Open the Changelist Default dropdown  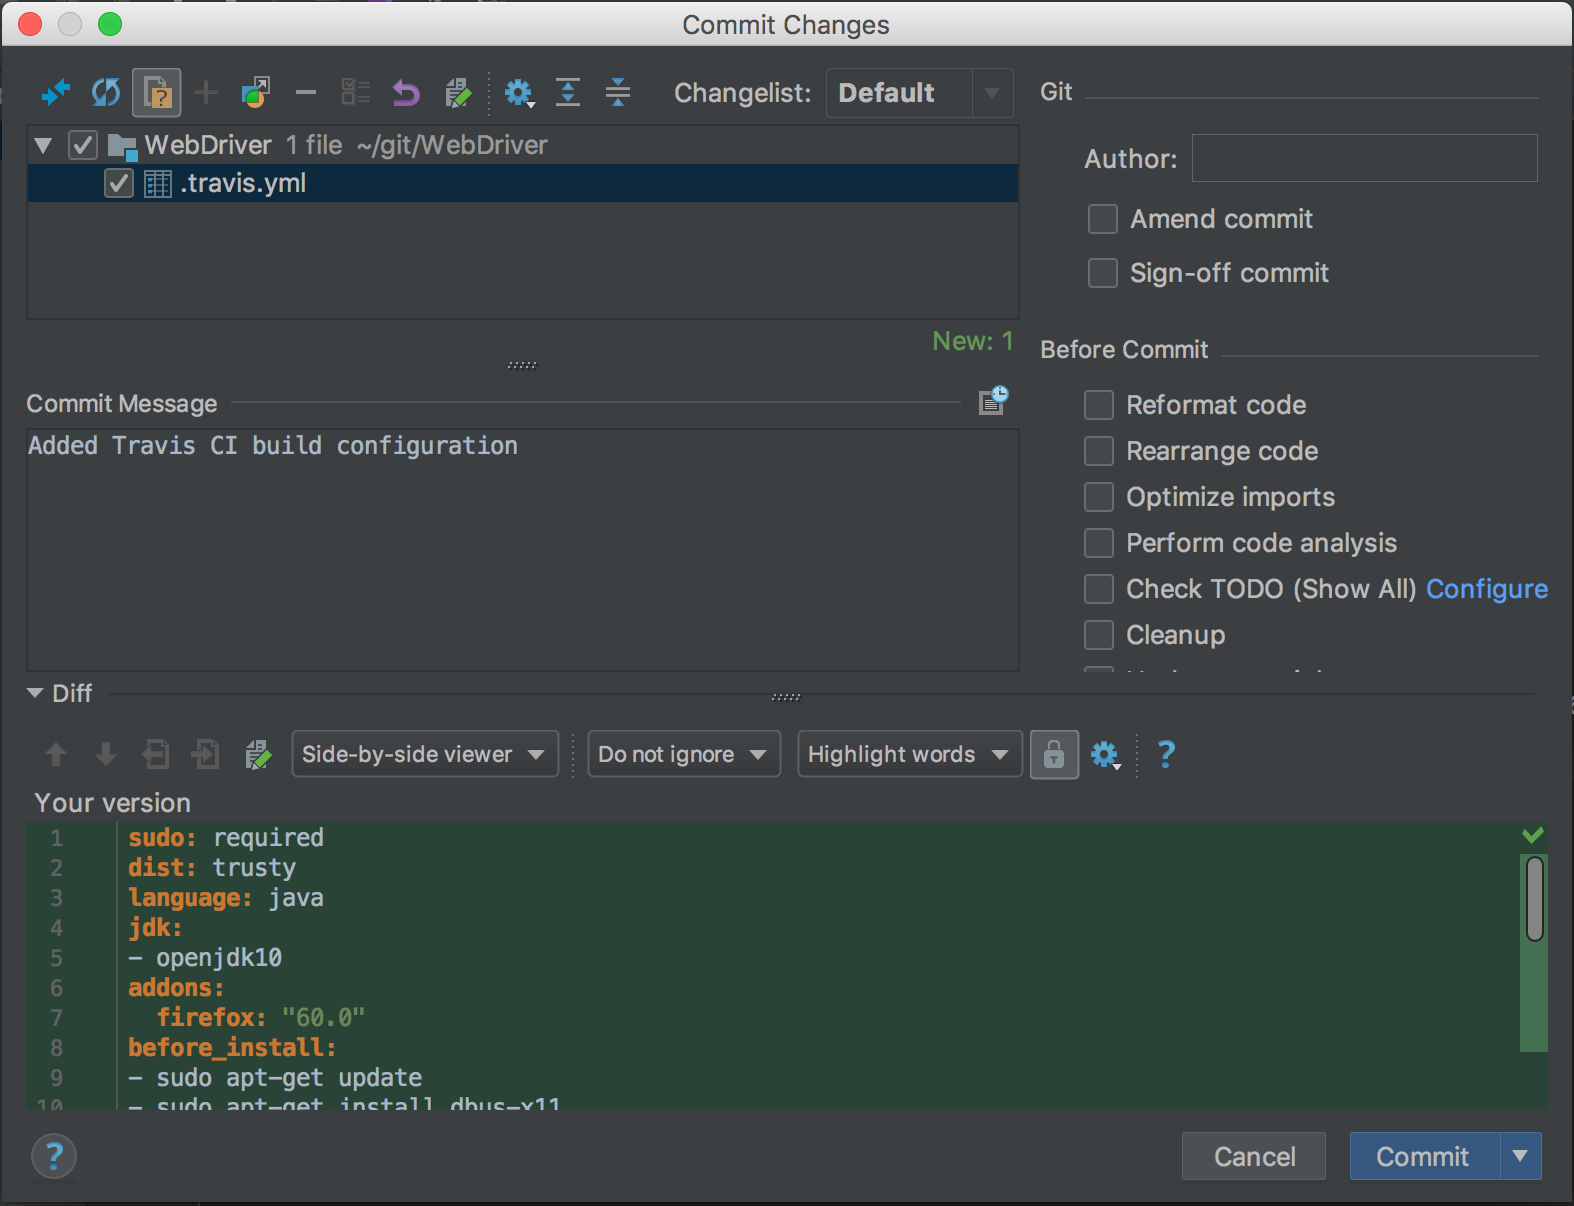tap(919, 93)
